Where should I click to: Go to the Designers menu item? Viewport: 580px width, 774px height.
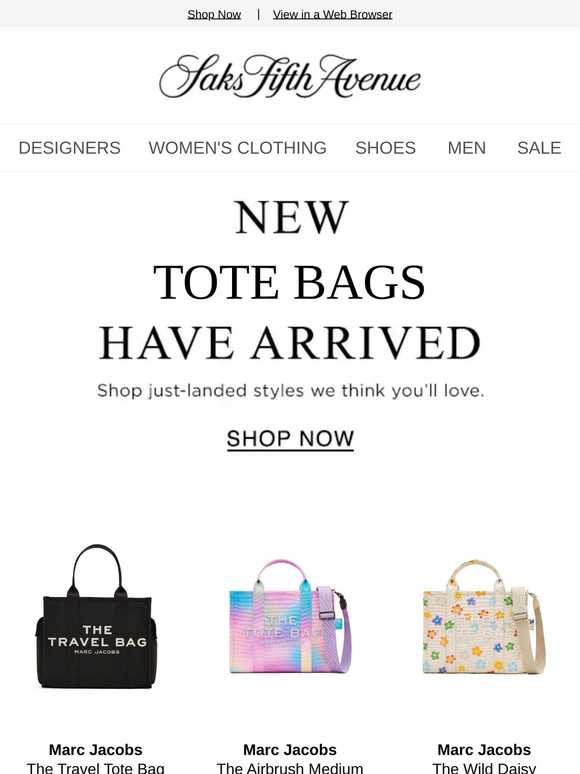coord(70,148)
